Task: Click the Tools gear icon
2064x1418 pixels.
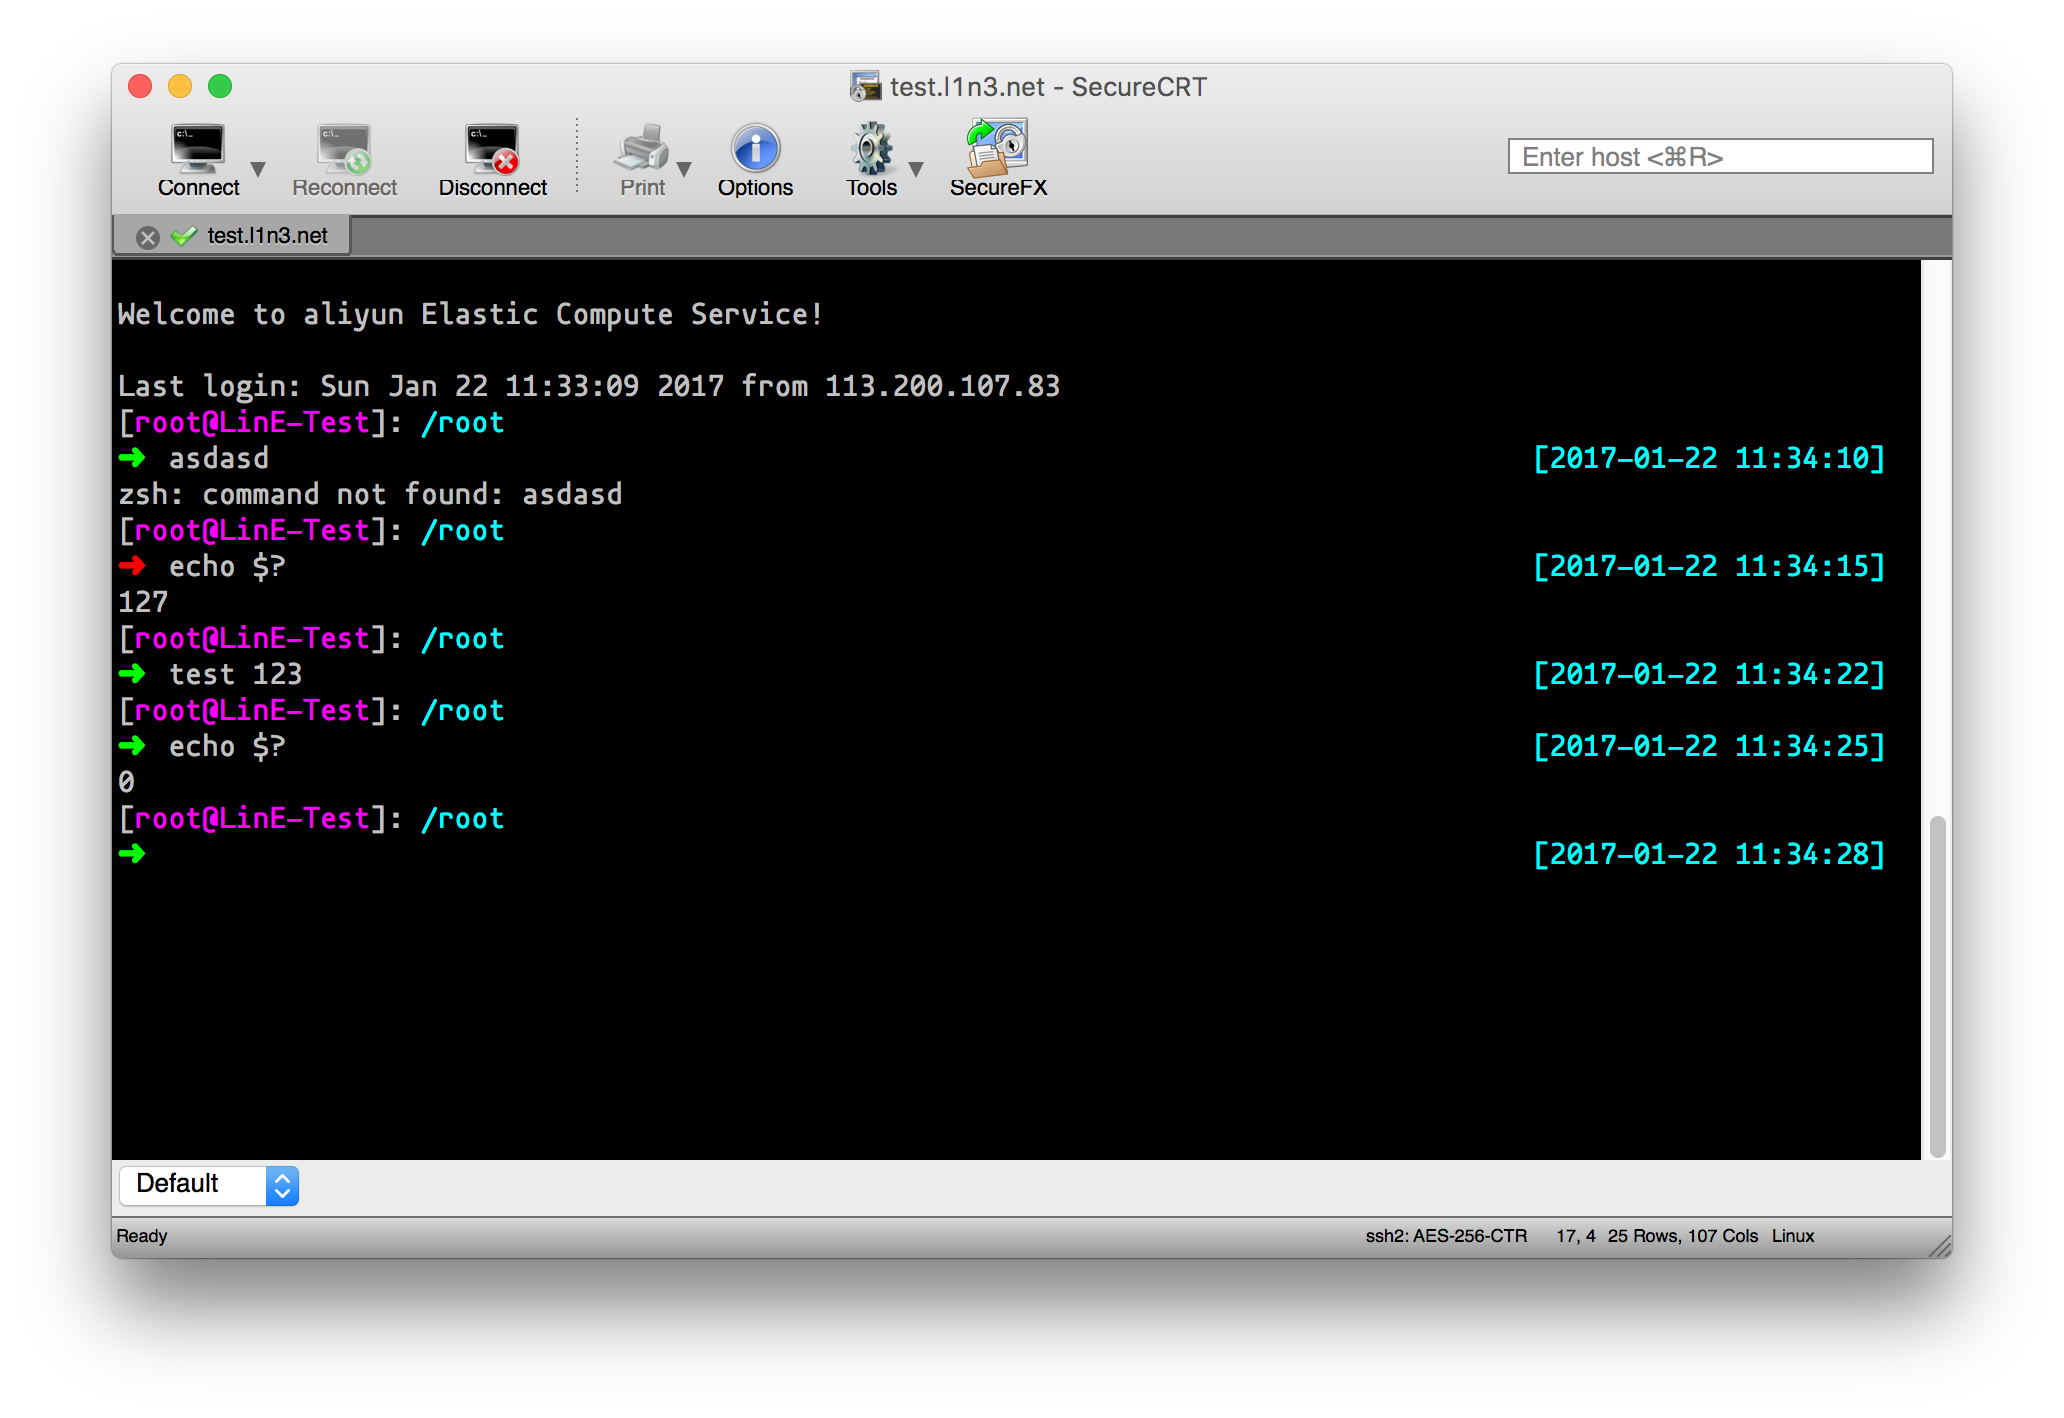Action: (x=871, y=150)
